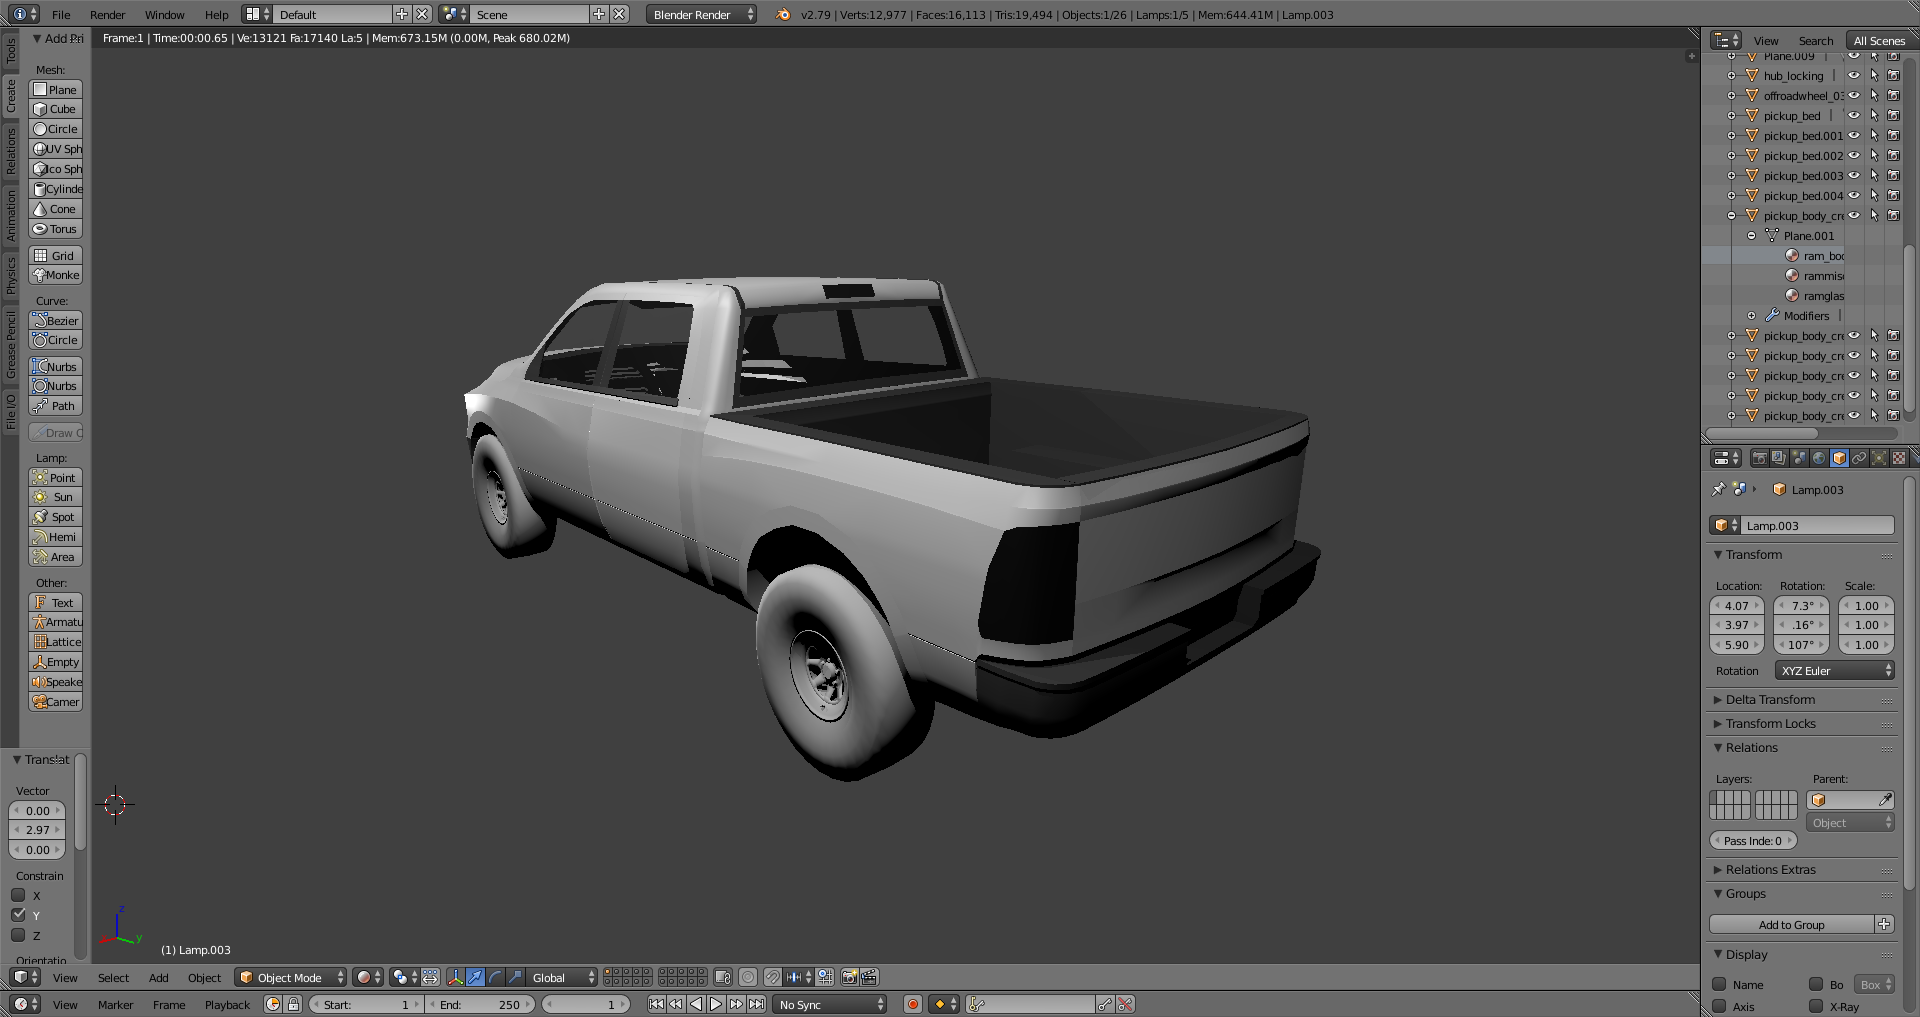Open the Window menu

pos(164,14)
